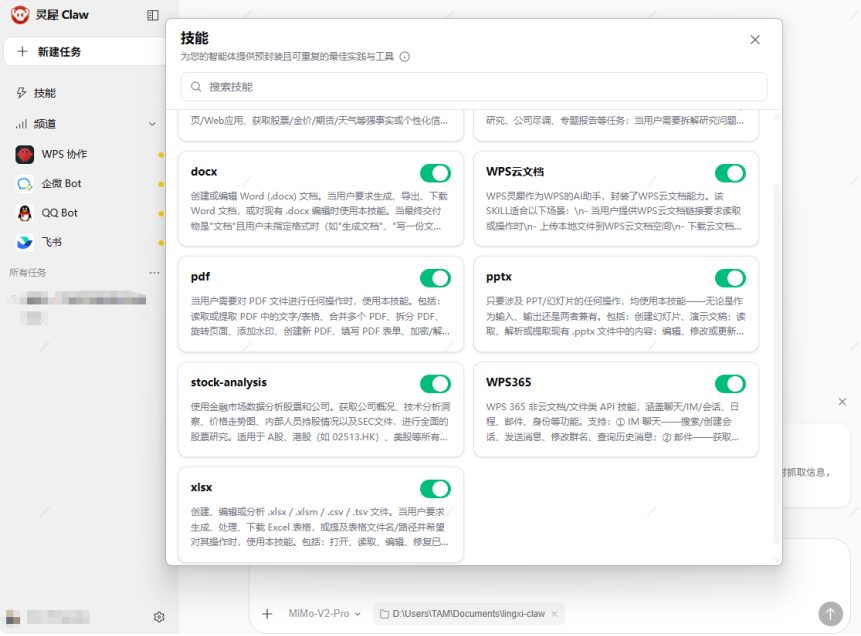The height and width of the screenshot is (636, 861).
Task: Click the xlsx skill title
Action: (x=201, y=488)
